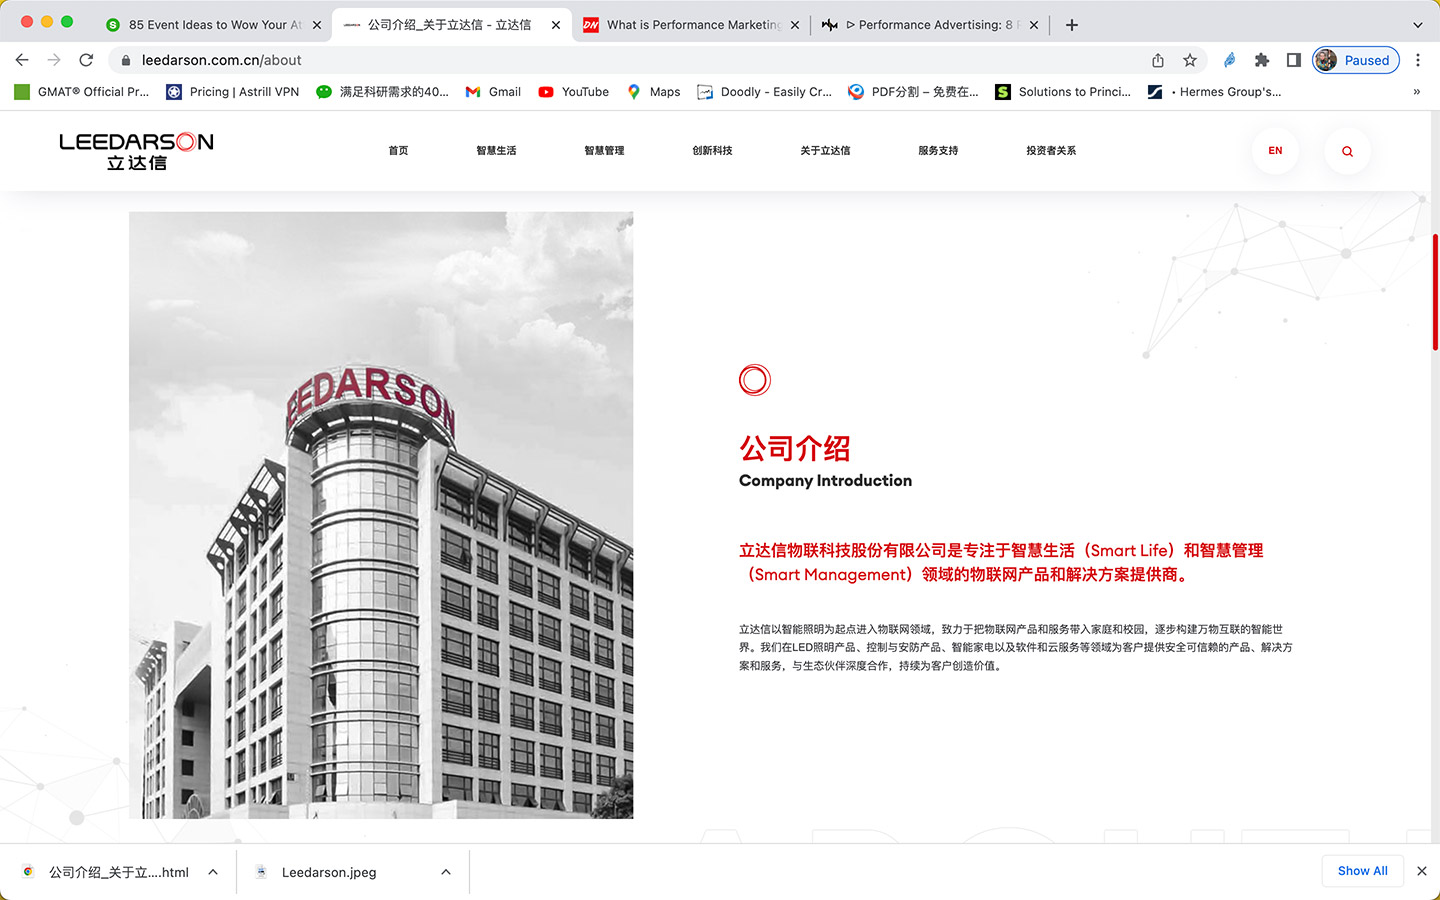Open the 关于立达信 menu item
Screen dimensions: 1440x900
point(825,151)
